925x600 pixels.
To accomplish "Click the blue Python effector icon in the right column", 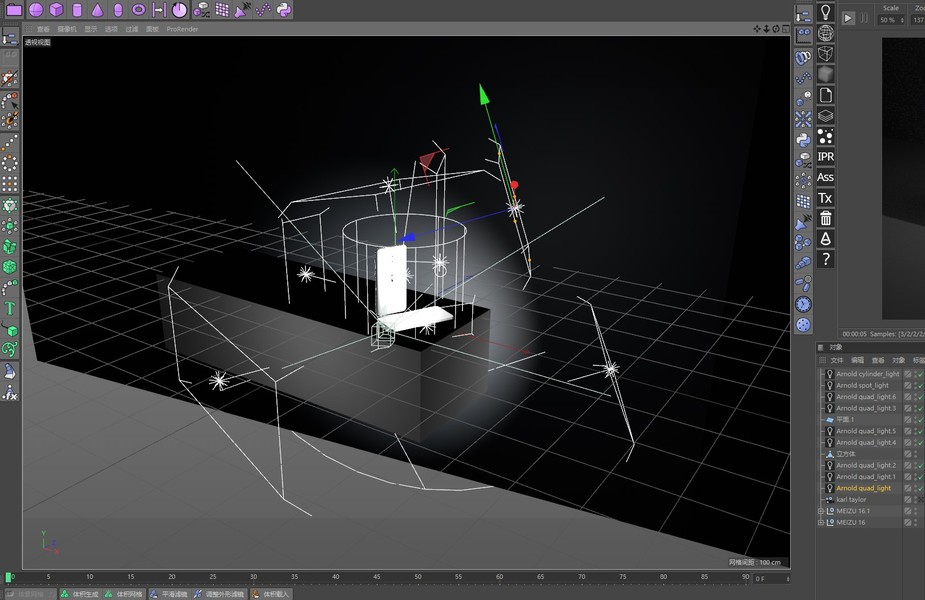I will point(803,140).
